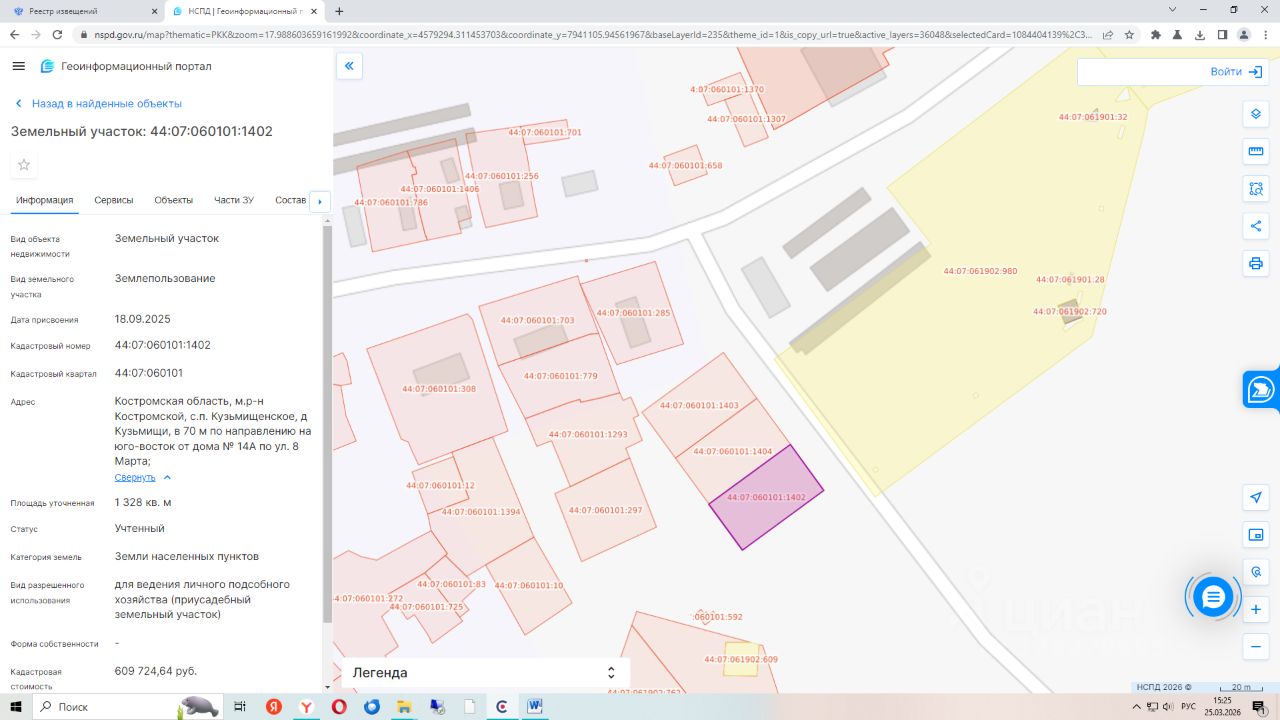Screen dimensions: 1280x720
Task: Open Windows notification center
Action: 1261,707
